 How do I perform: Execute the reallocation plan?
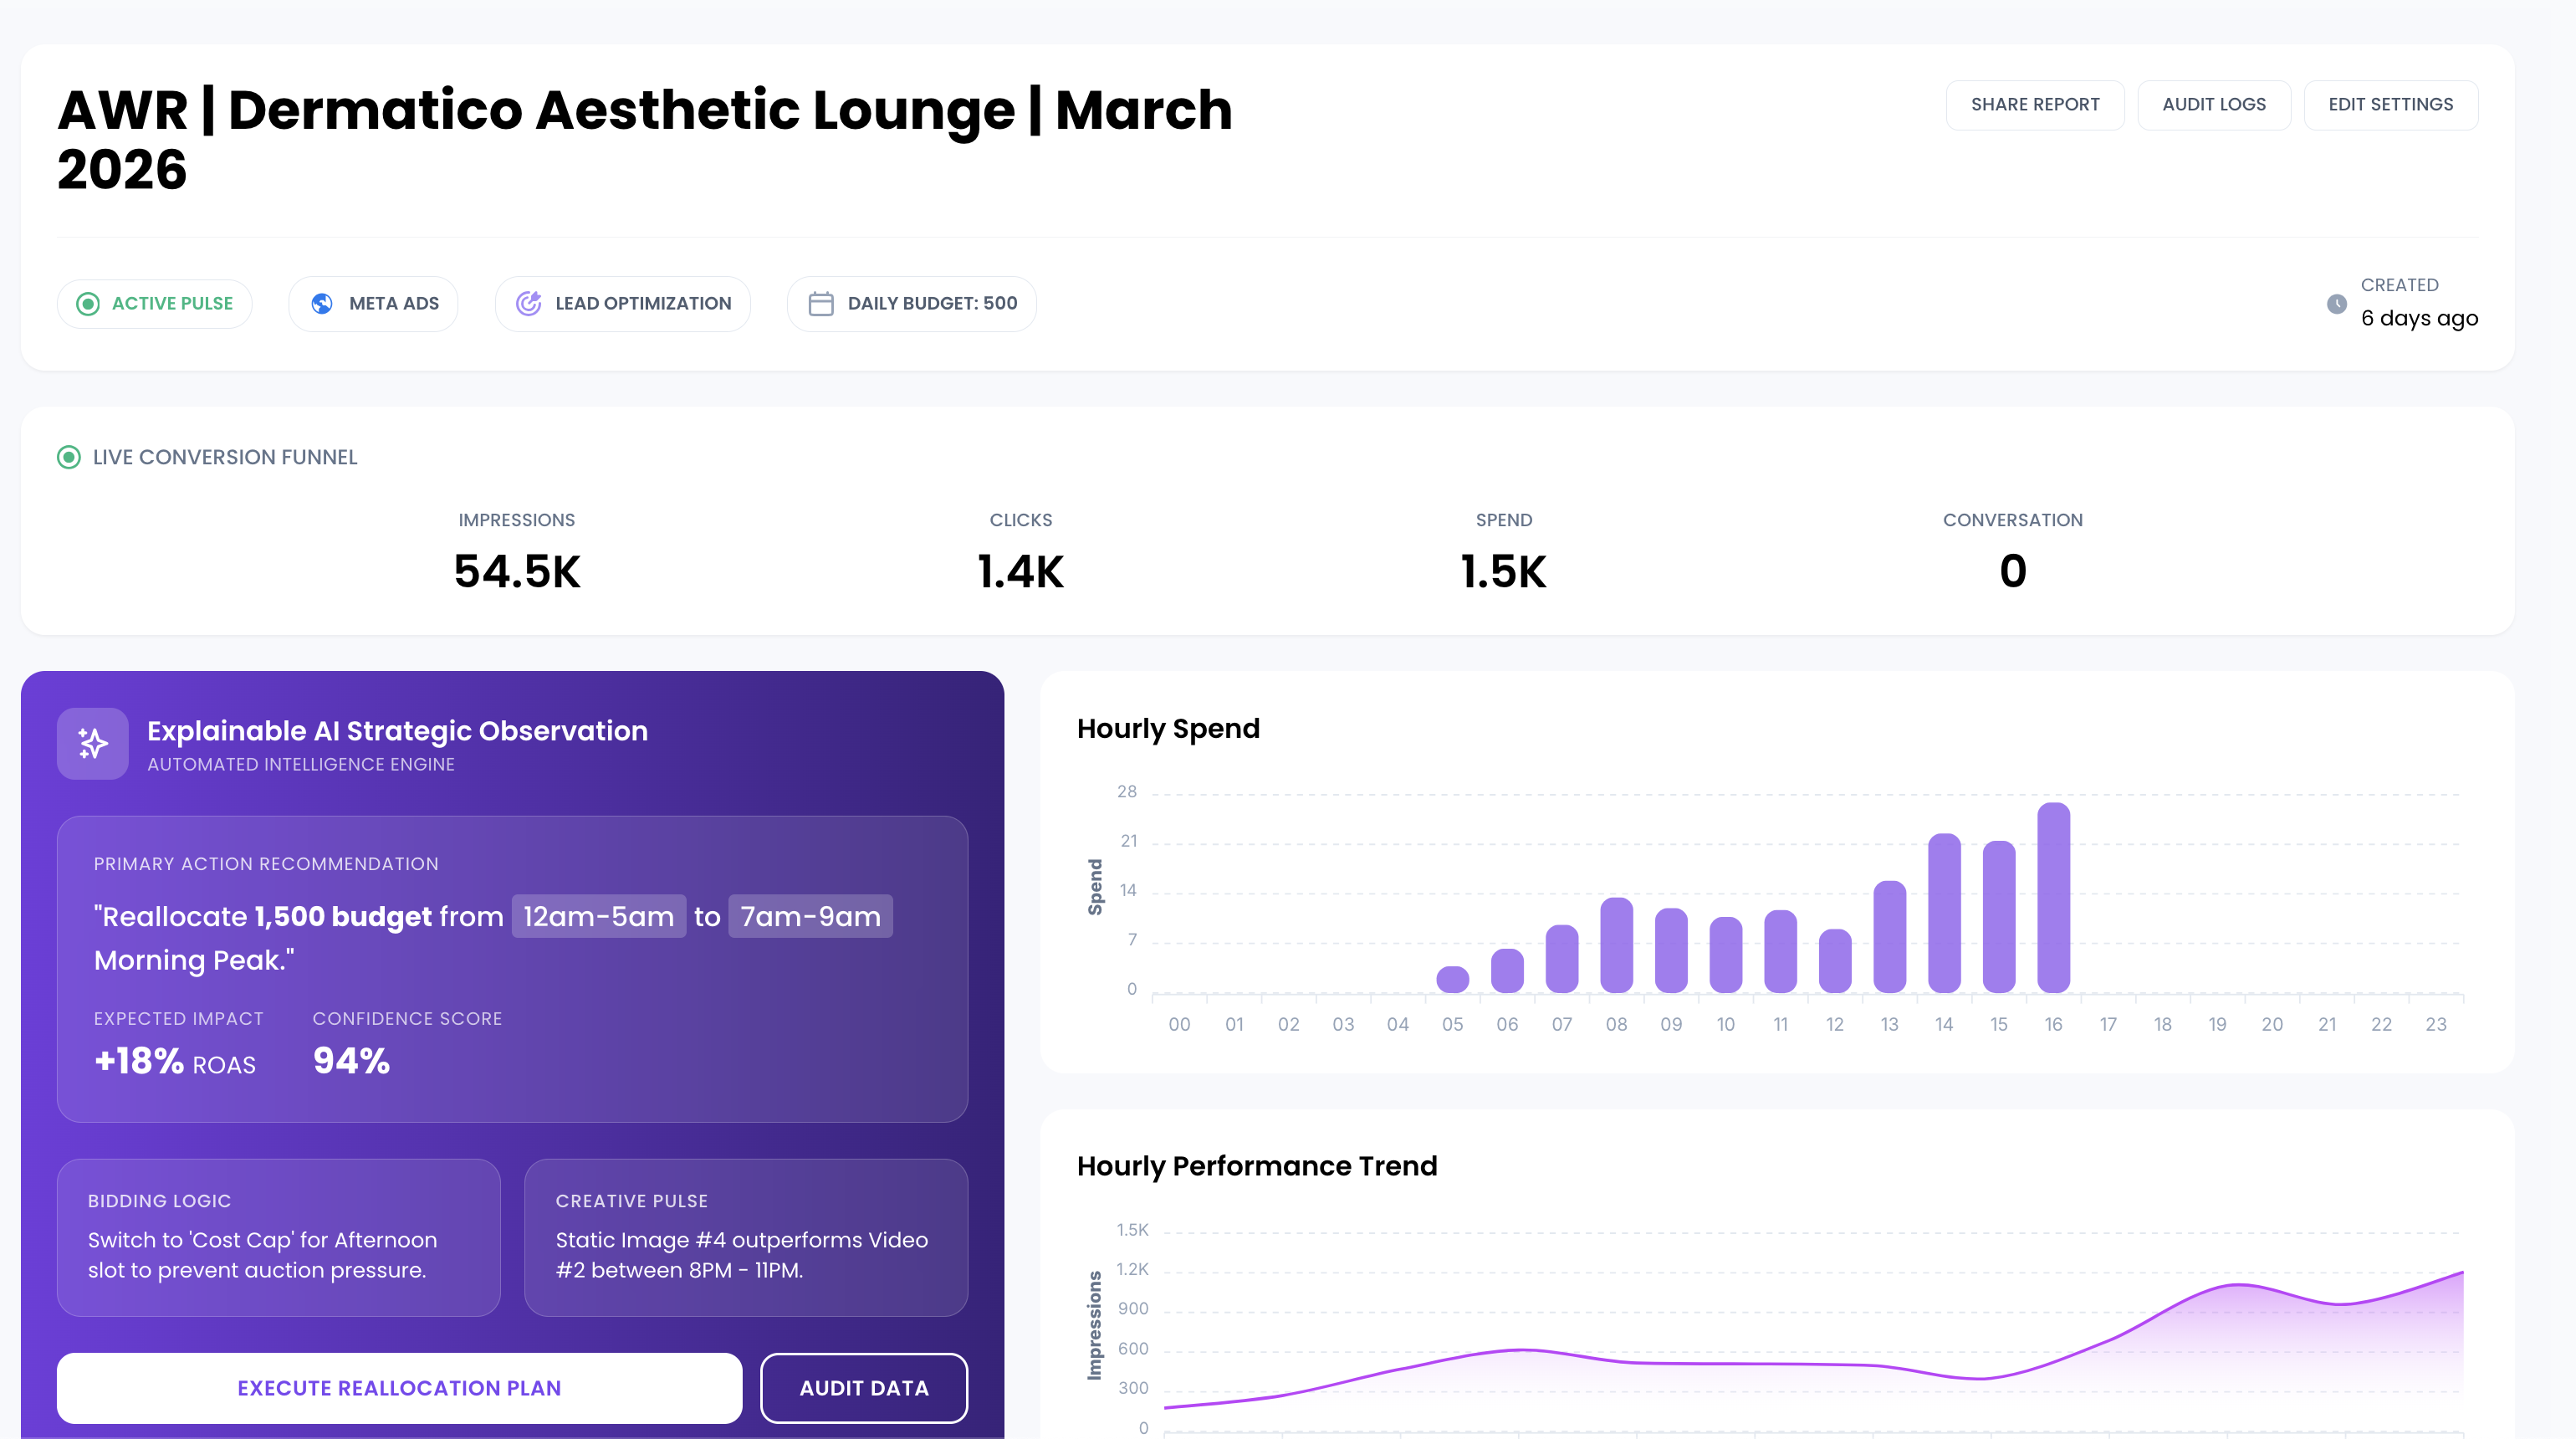(x=399, y=1388)
